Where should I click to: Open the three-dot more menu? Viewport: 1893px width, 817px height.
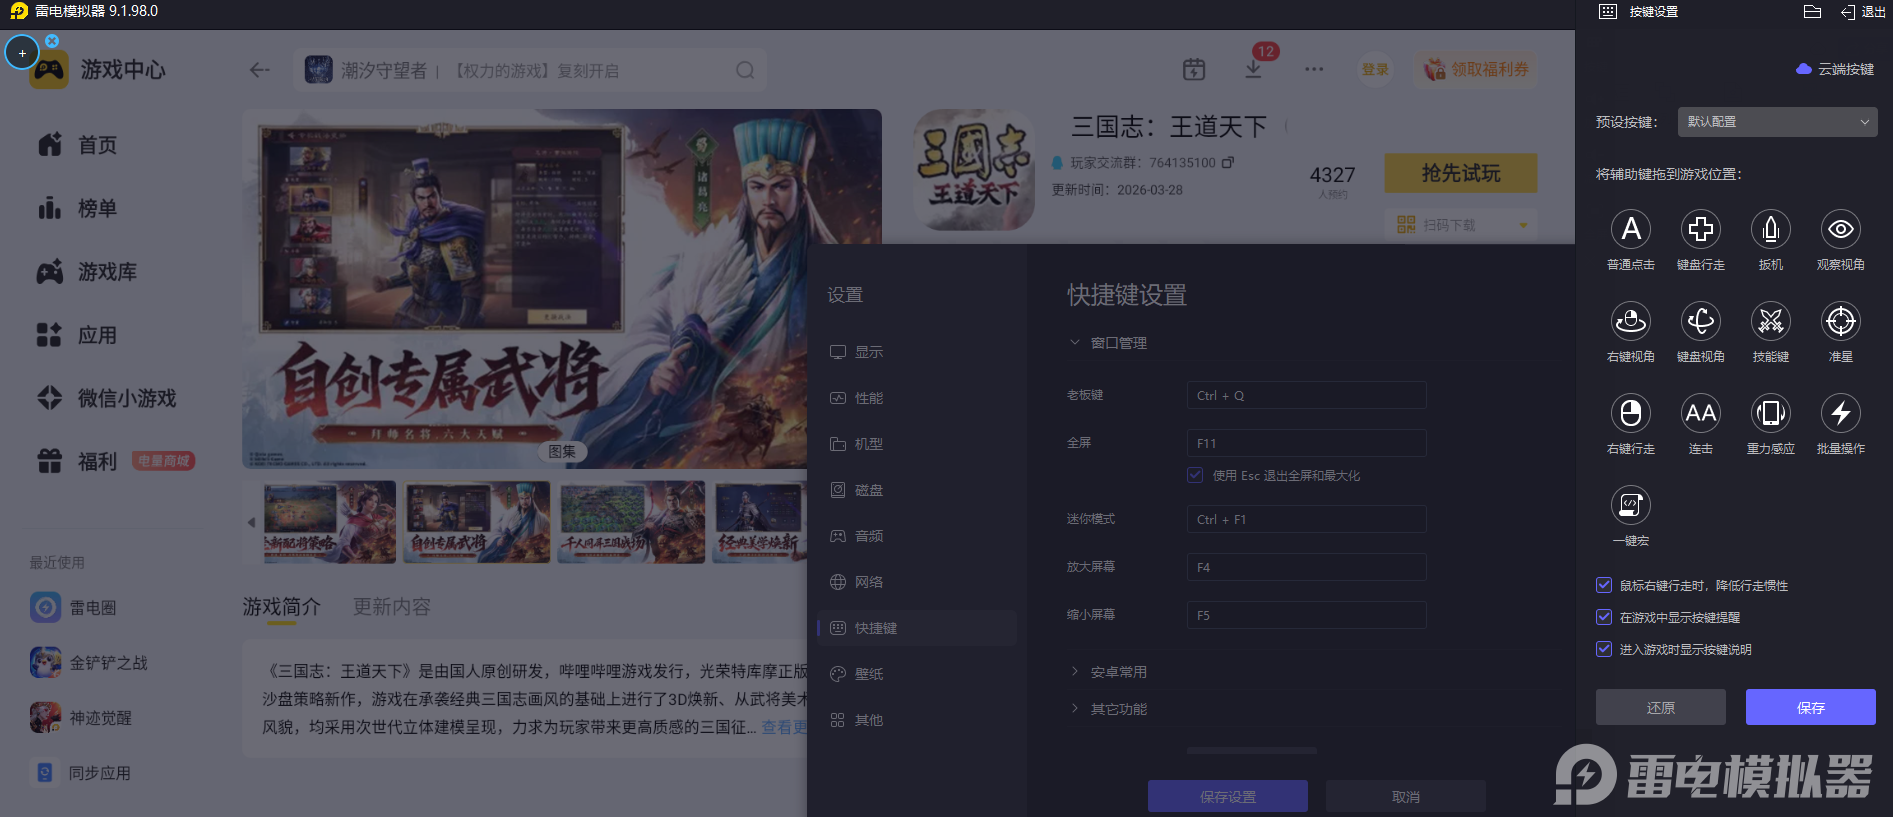tap(1314, 69)
